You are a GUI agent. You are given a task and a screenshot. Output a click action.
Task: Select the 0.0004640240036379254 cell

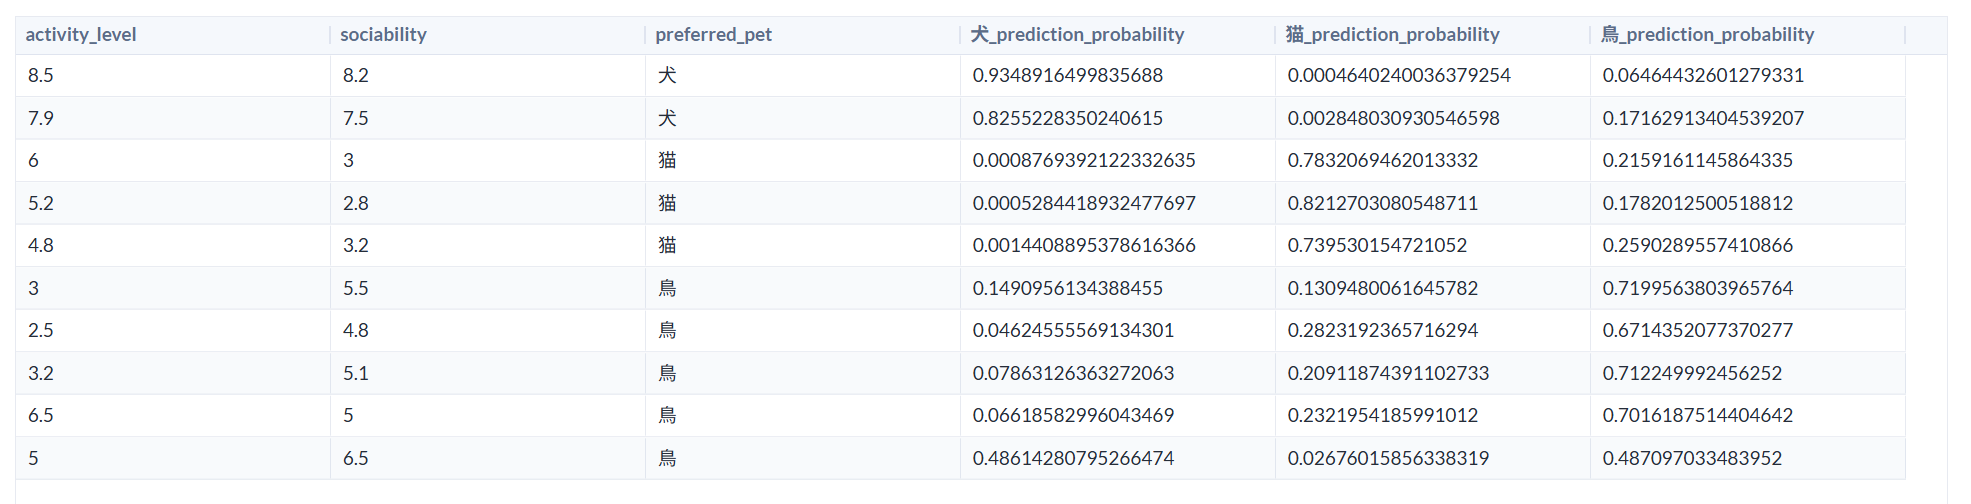[x=1398, y=76]
